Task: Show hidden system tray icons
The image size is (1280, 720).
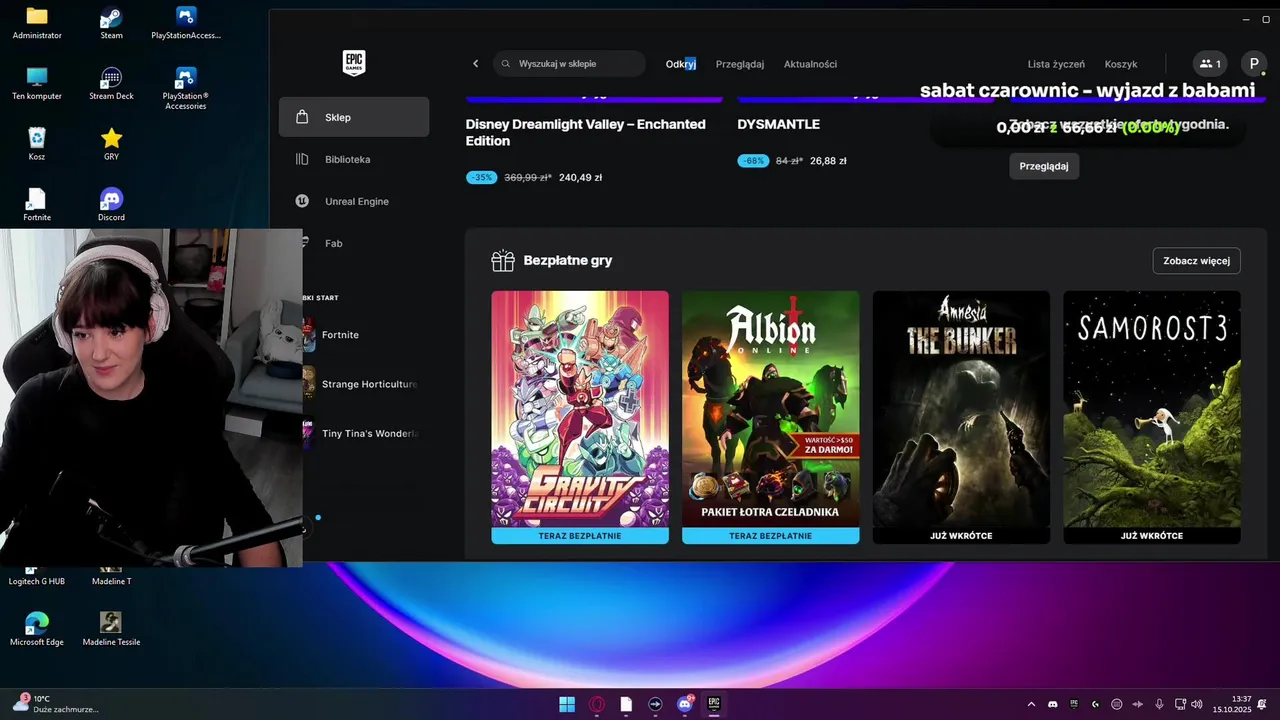Action: click(x=1031, y=704)
